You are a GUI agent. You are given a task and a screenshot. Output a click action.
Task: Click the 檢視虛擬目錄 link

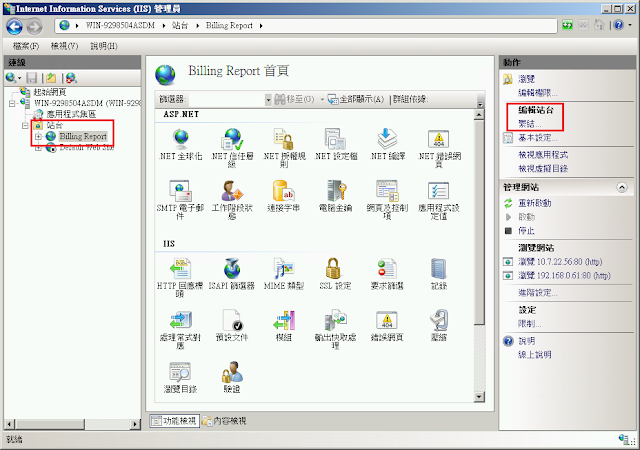[x=543, y=168]
